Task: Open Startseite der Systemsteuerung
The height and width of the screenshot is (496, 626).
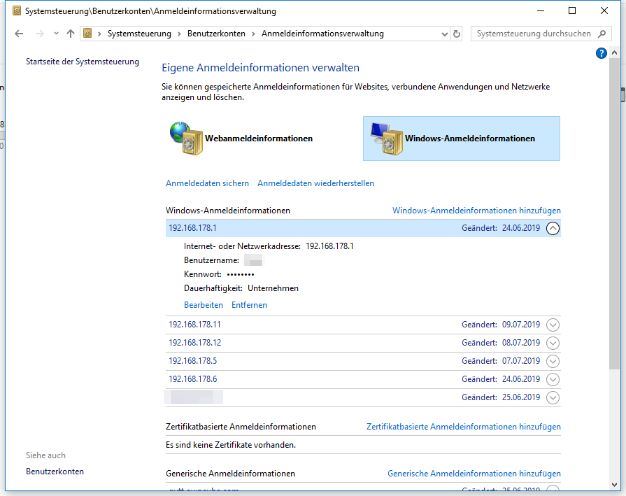Action: (x=82, y=62)
